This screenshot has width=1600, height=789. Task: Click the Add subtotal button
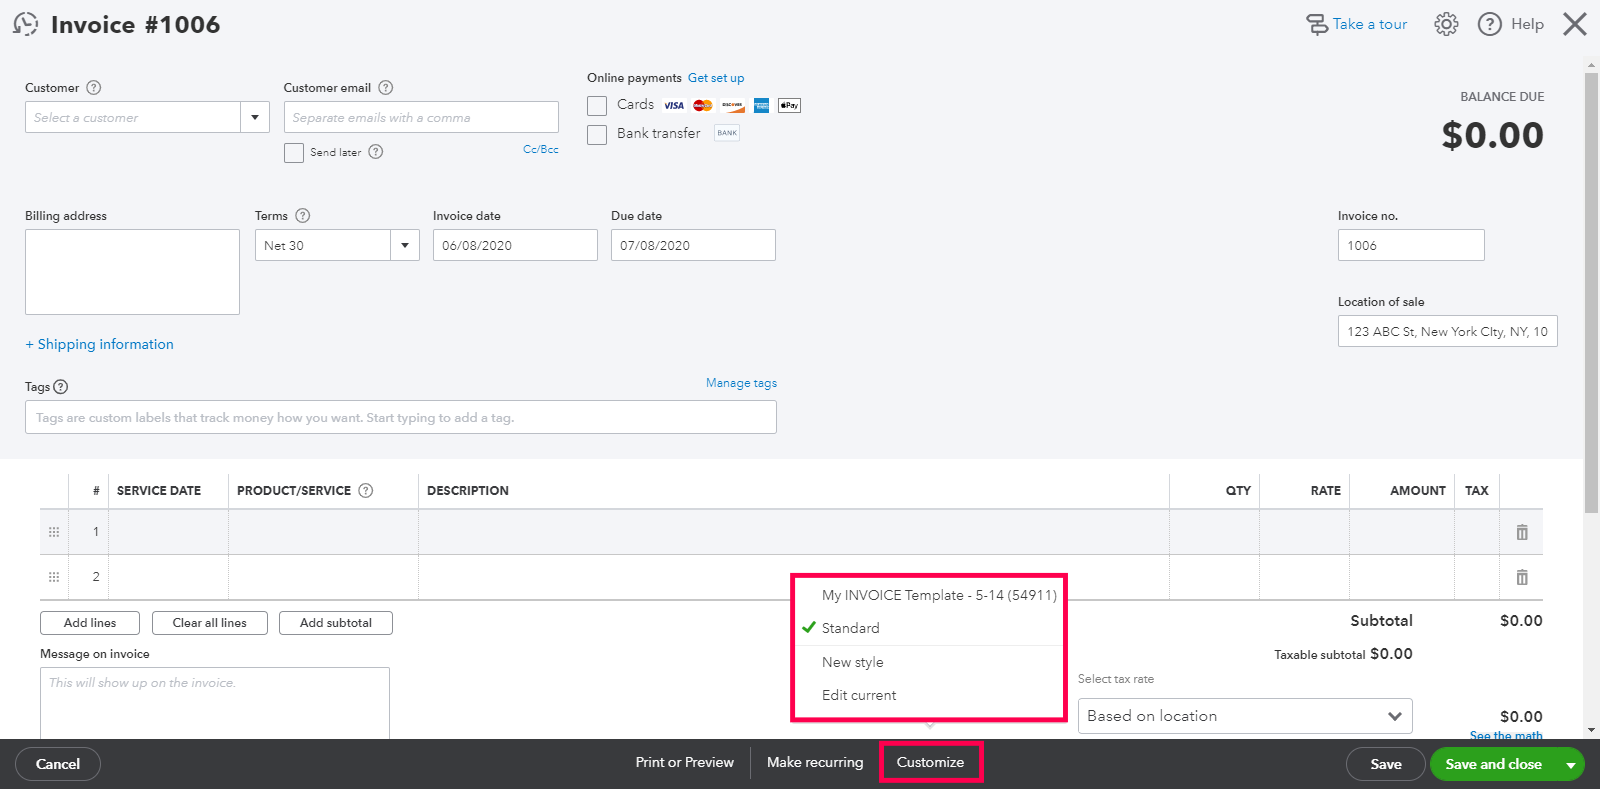click(x=336, y=623)
